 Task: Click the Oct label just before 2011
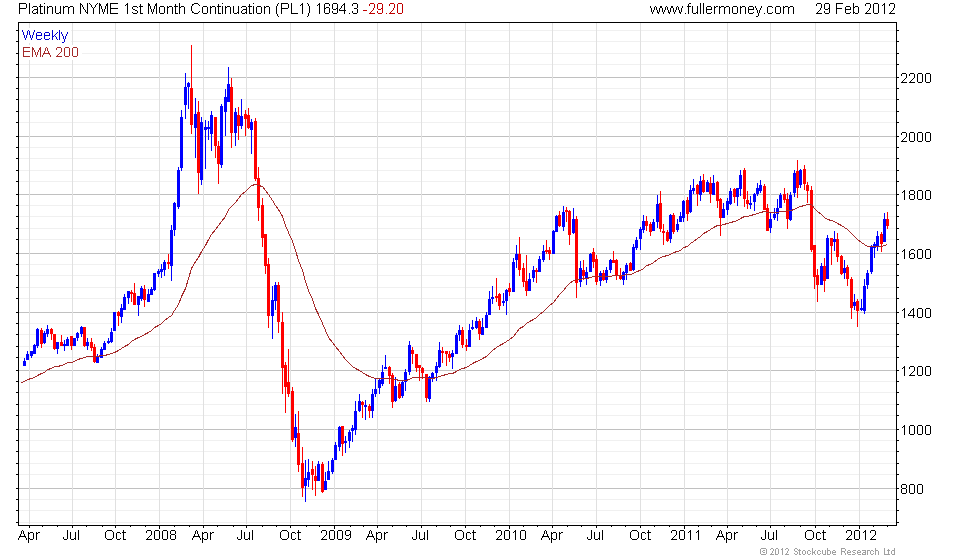point(640,536)
